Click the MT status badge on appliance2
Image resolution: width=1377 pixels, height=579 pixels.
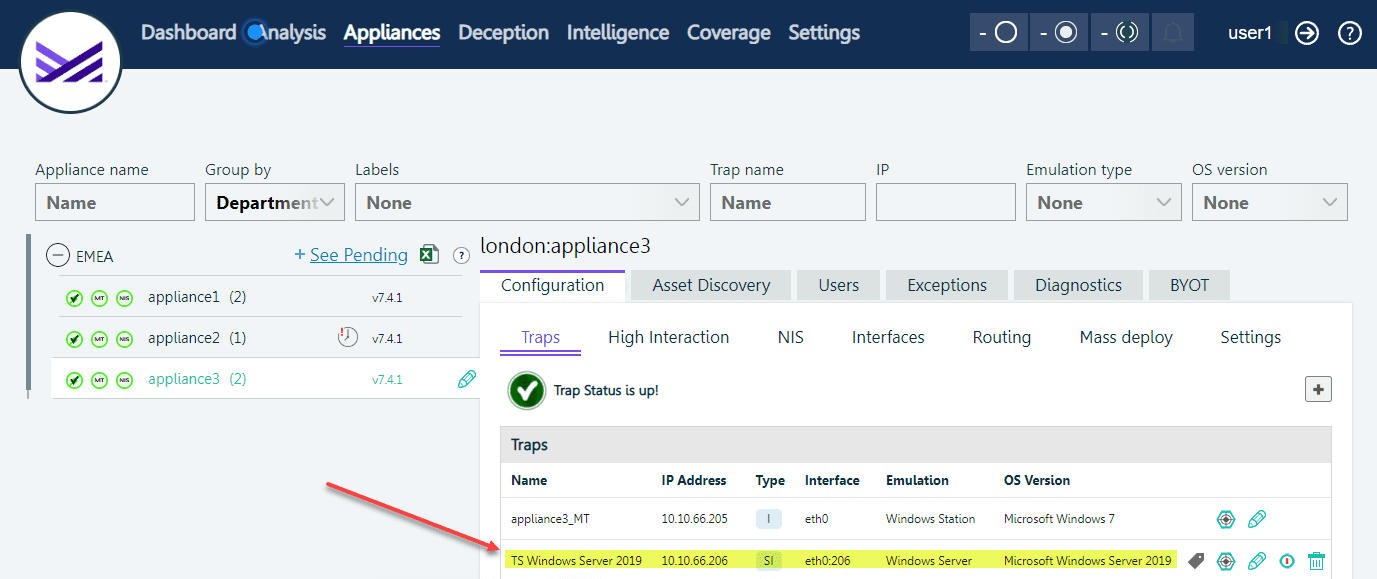pos(99,339)
